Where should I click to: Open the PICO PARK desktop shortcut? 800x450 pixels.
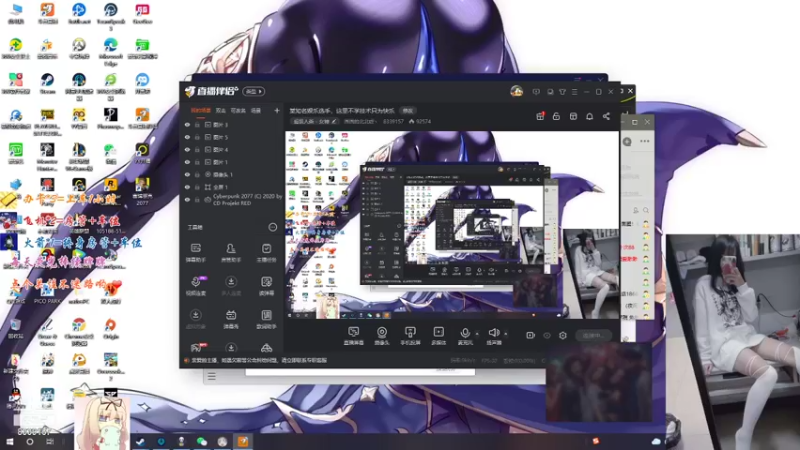point(47,294)
